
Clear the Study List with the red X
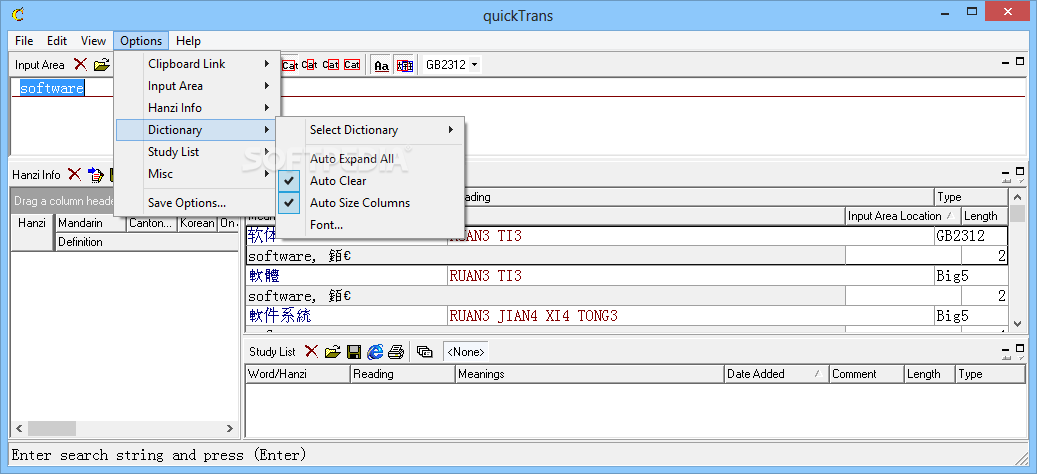[311, 352]
